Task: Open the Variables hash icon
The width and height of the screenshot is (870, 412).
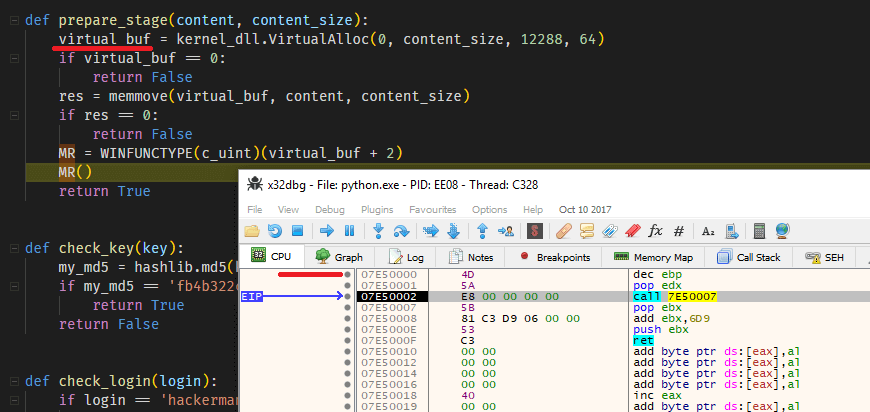Action: click(x=679, y=231)
